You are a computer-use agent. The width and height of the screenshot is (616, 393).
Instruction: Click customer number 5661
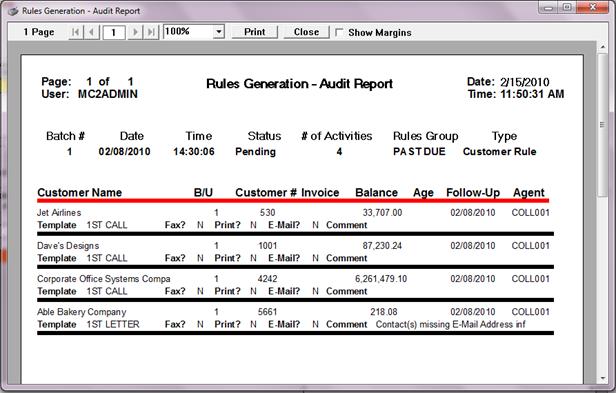[x=268, y=312]
